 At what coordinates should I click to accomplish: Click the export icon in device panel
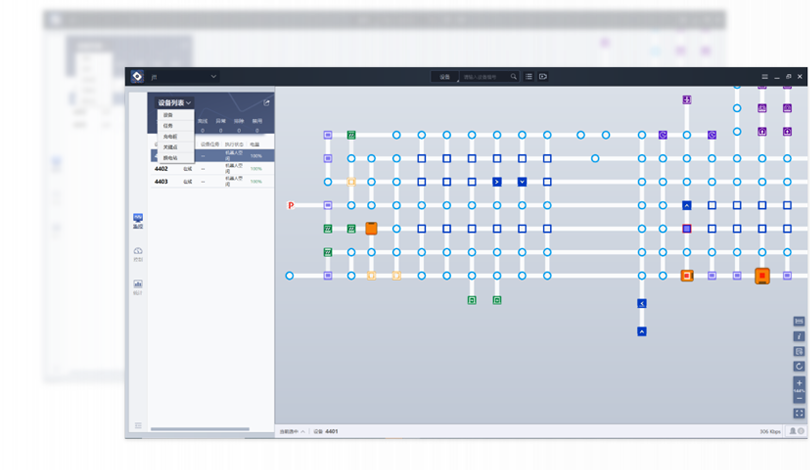pos(266,102)
